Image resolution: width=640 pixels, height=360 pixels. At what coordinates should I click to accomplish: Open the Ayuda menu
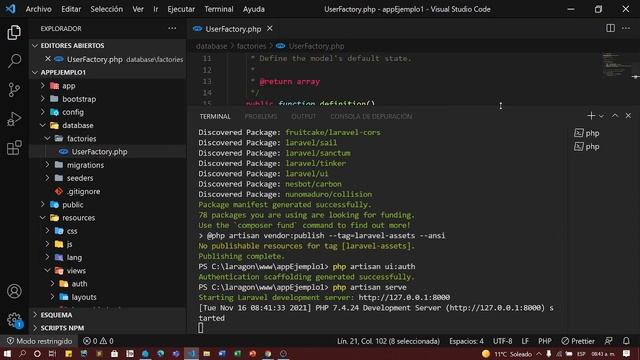click(253, 9)
